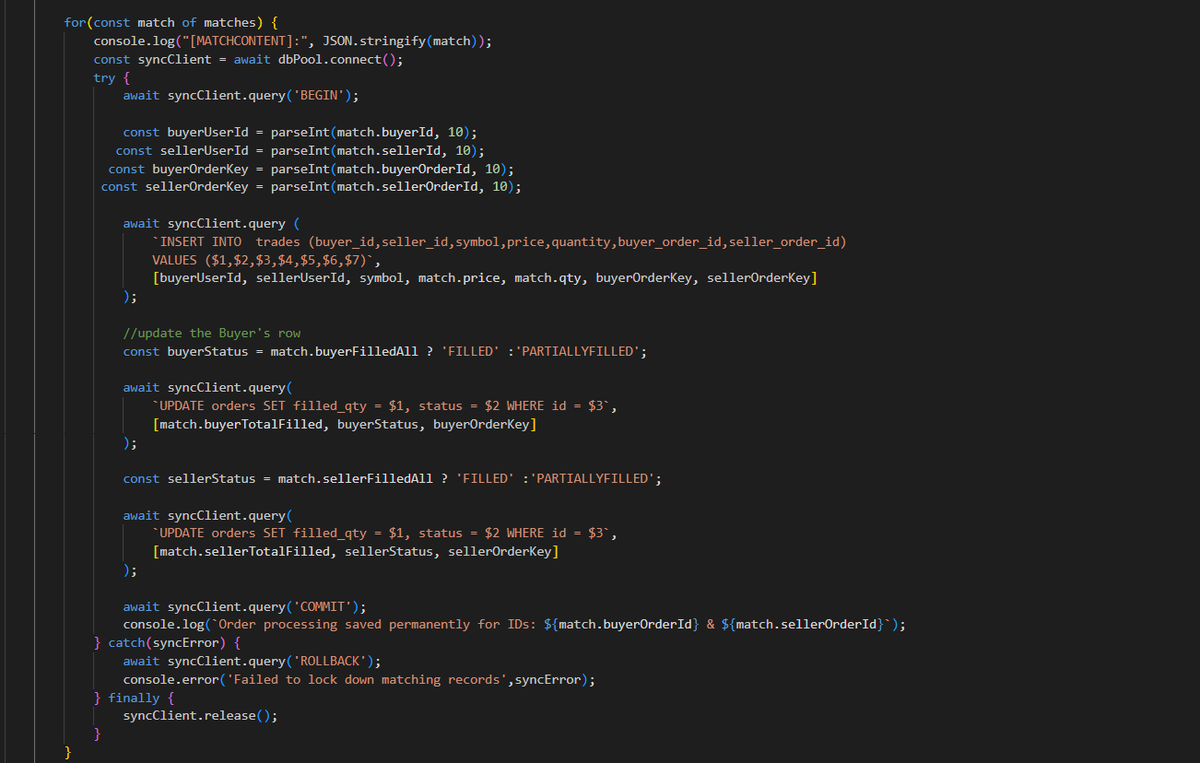
Task: Click the "const buyerOrderKey" declaration
Action: point(311,168)
